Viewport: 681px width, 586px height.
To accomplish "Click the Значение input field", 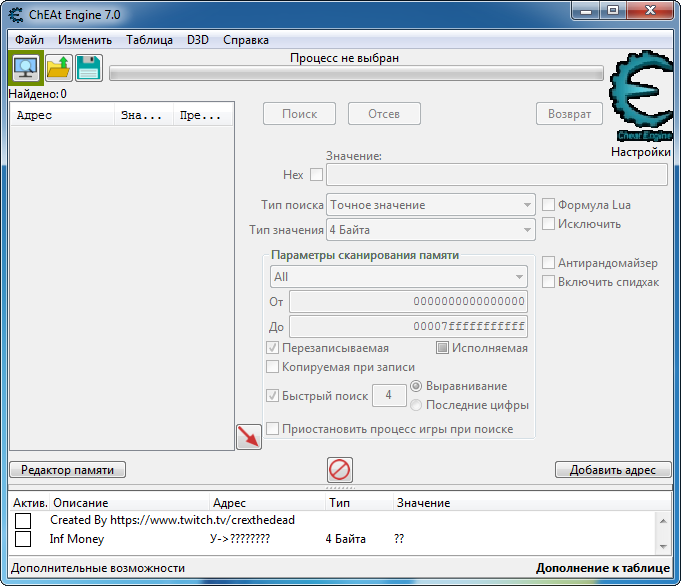I will click(x=496, y=175).
